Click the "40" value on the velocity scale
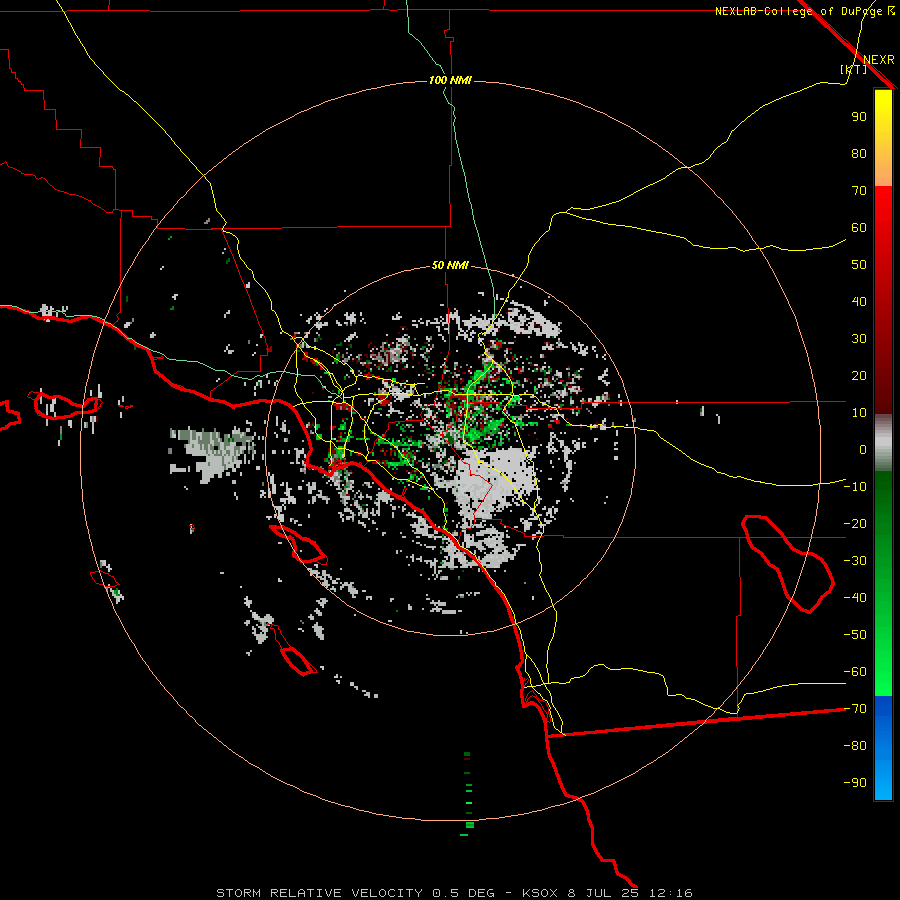 tap(859, 301)
